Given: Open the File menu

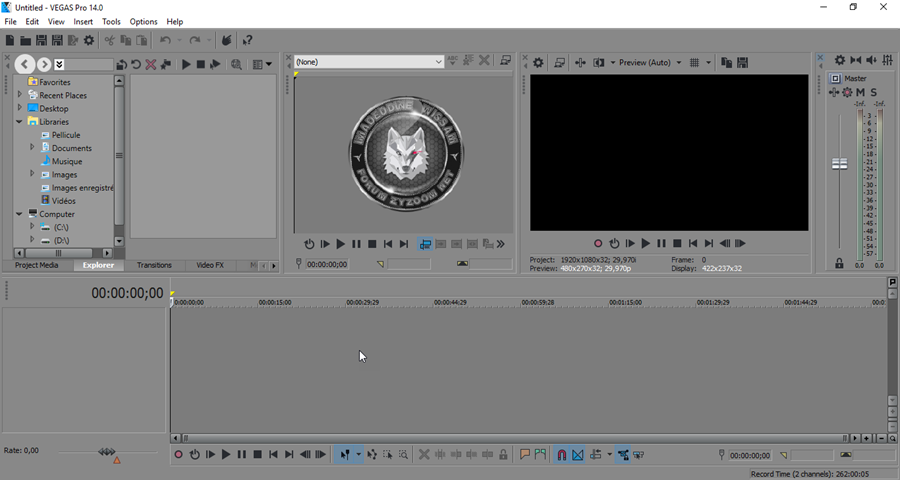Looking at the screenshot, I should point(10,21).
